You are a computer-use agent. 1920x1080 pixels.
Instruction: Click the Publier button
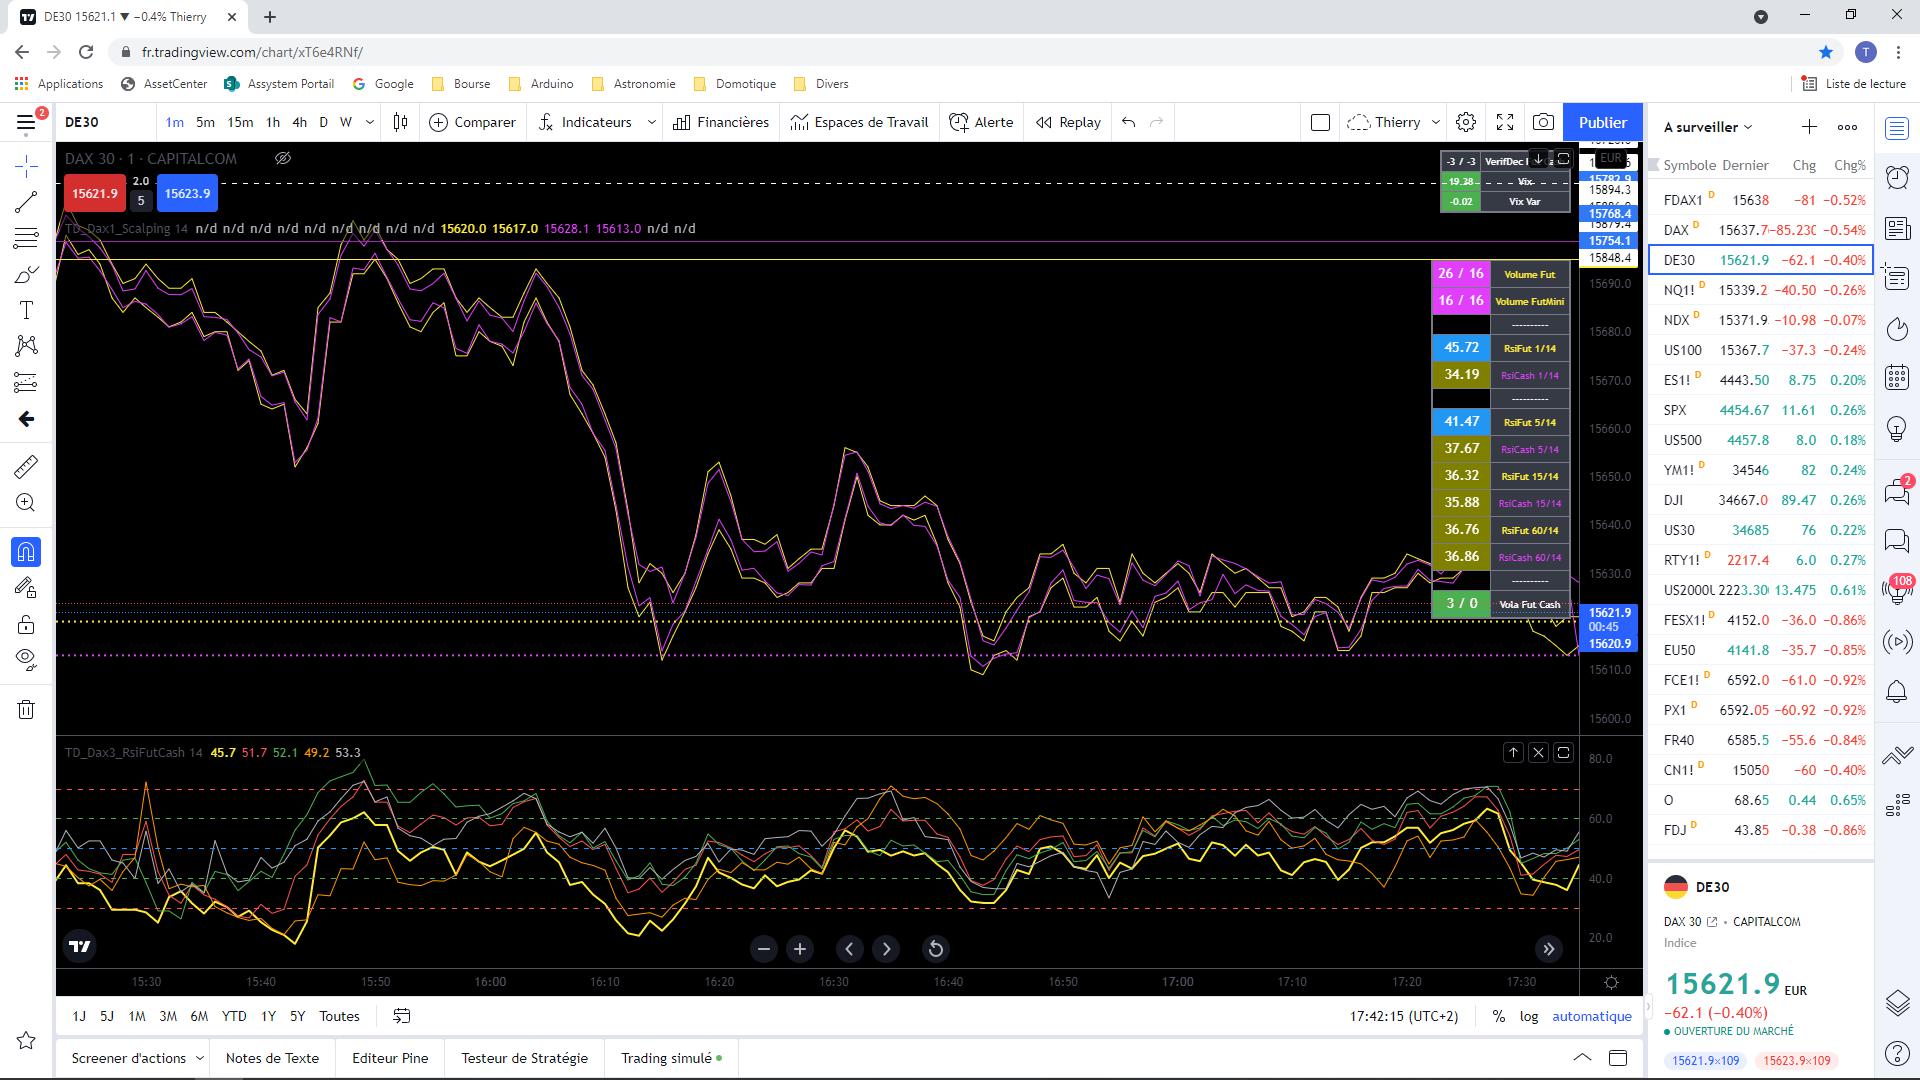tap(1602, 122)
